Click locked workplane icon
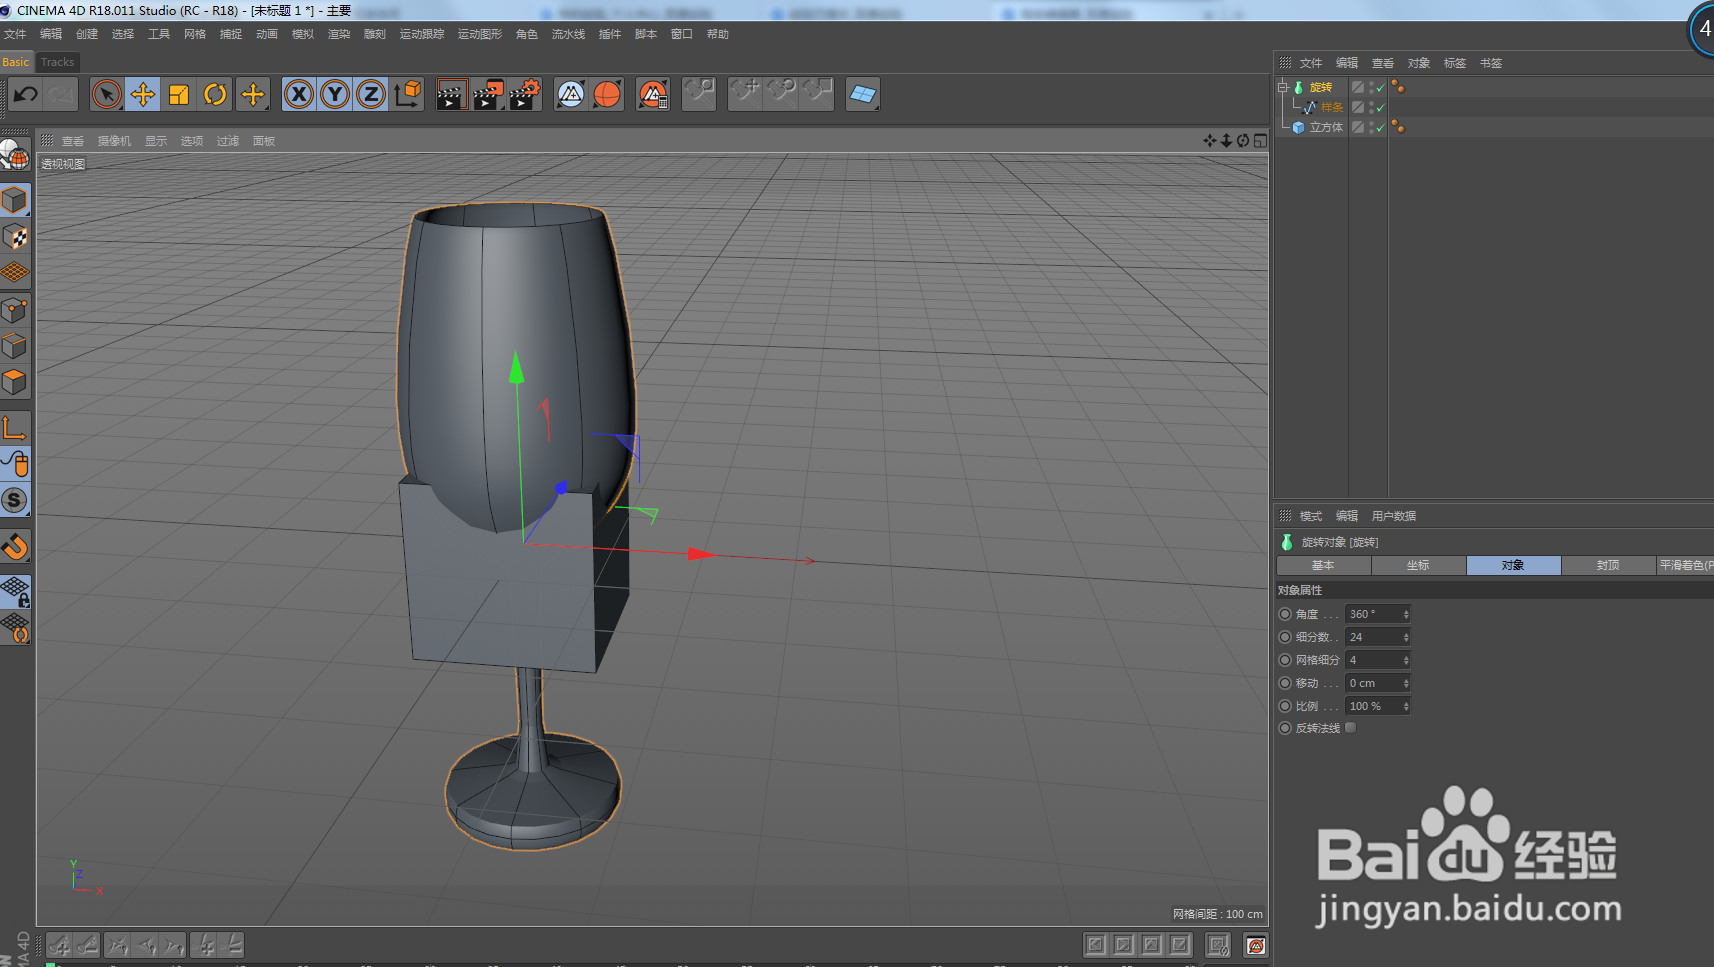The image size is (1714, 967). 15,592
